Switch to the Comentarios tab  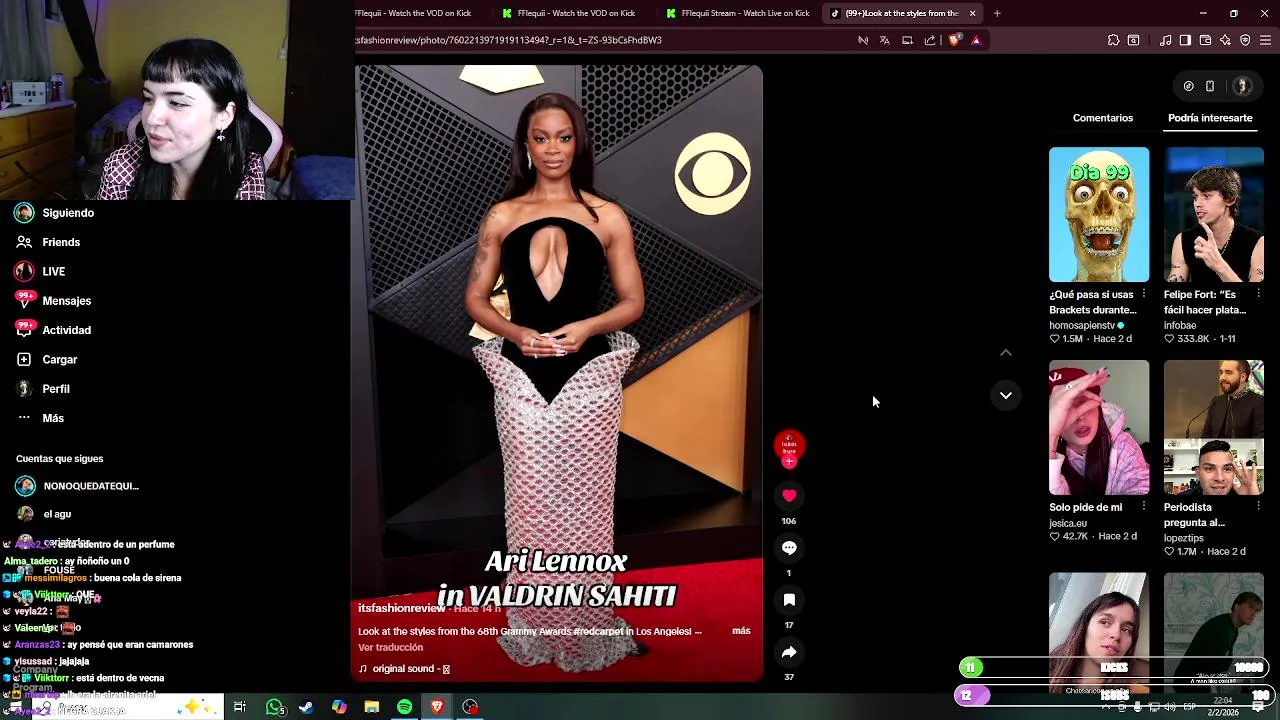[1103, 118]
